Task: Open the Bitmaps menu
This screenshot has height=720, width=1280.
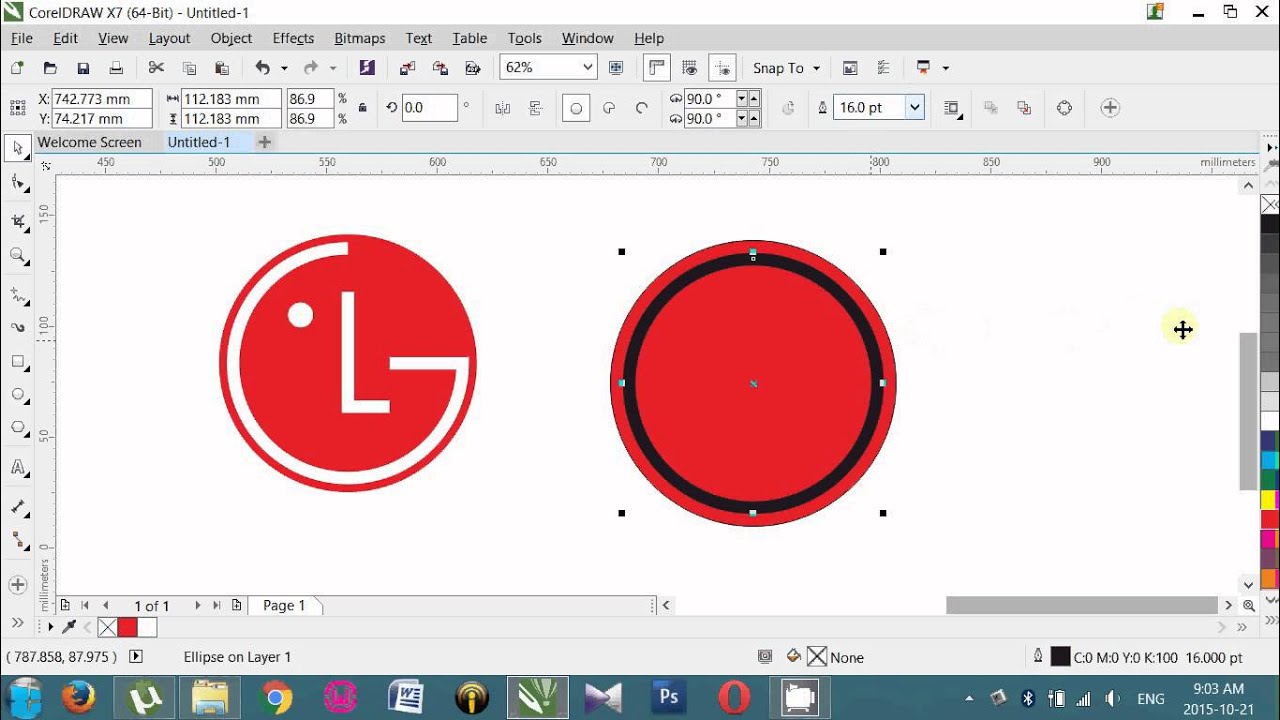Action: 360,38
